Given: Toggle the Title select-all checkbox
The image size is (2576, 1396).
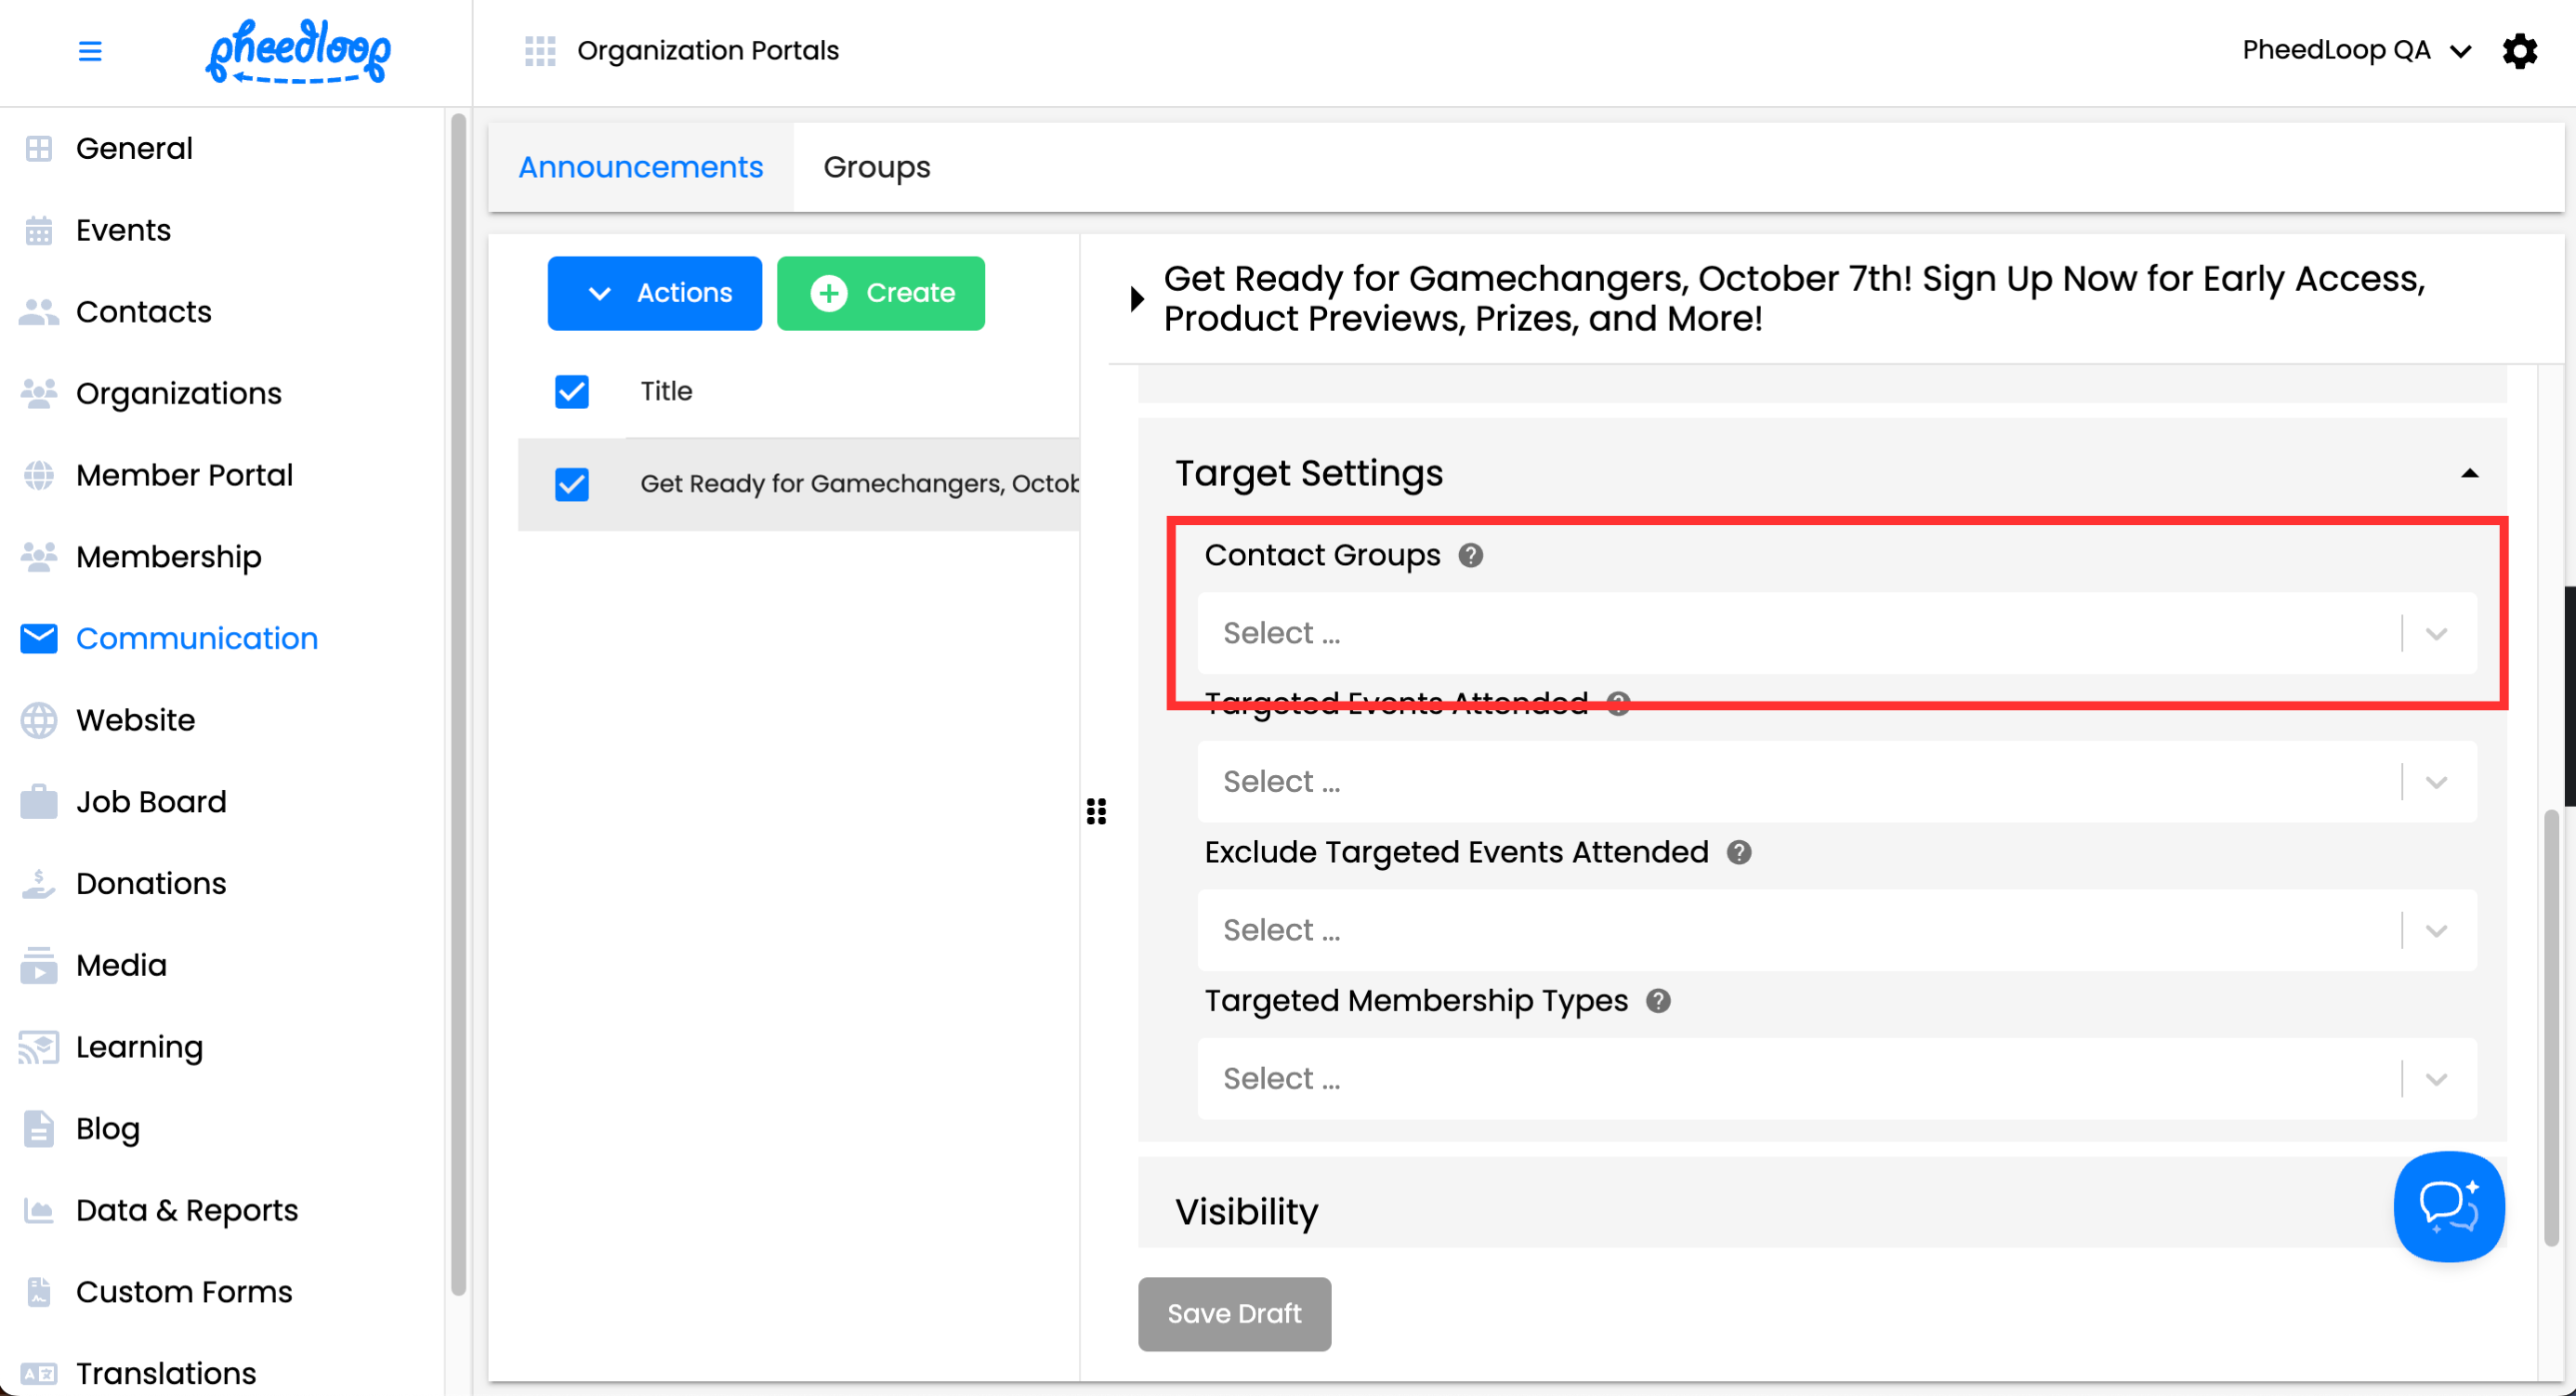Looking at the screenshot, I should click(572, 391).
